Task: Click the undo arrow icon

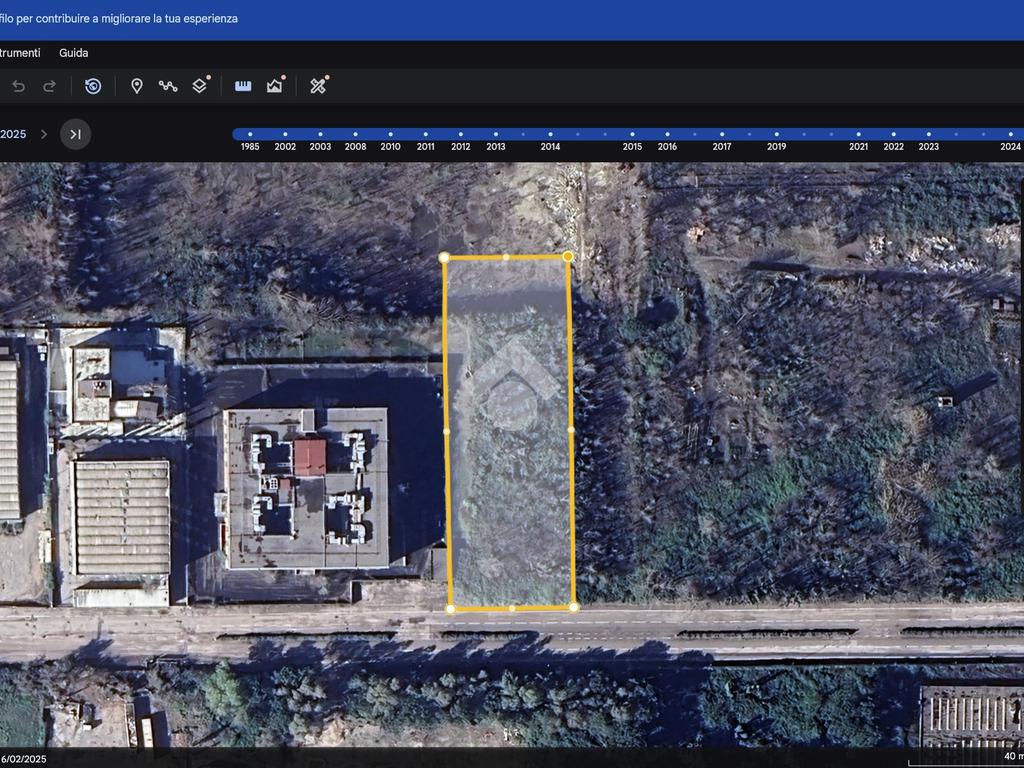Action: (18, 86)
